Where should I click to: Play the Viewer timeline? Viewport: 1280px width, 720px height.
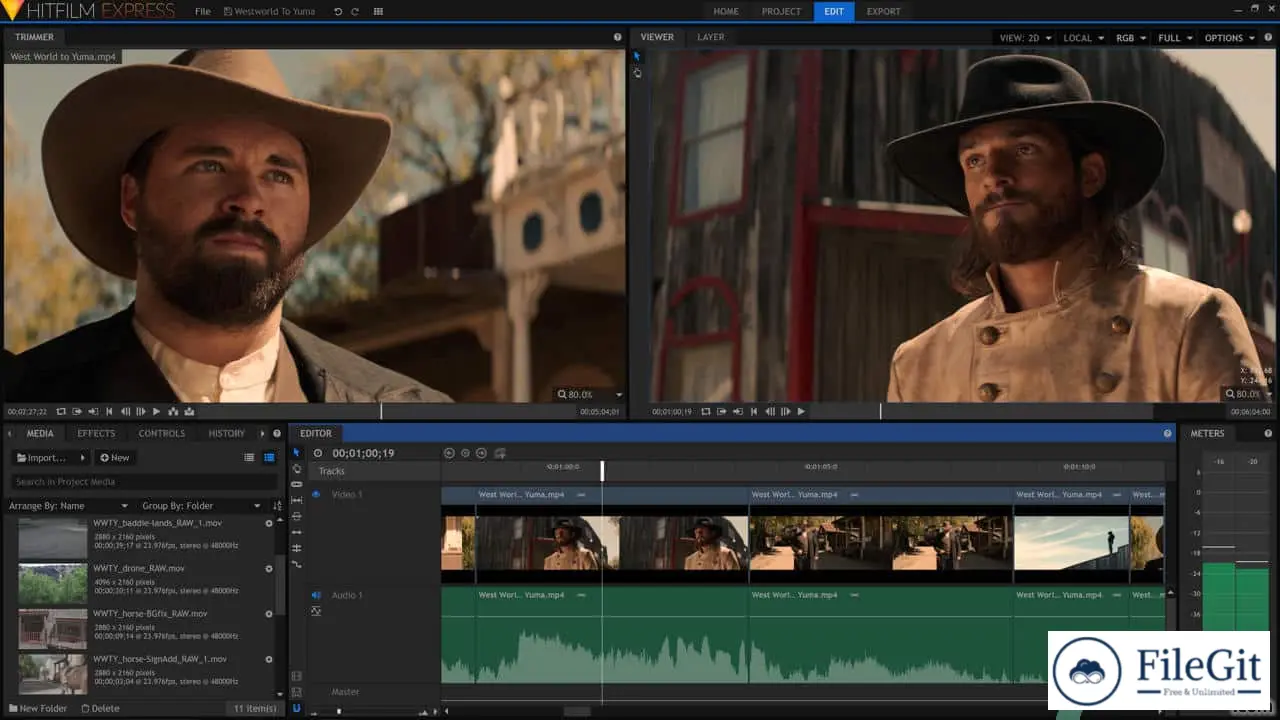[x=801, y=411]
